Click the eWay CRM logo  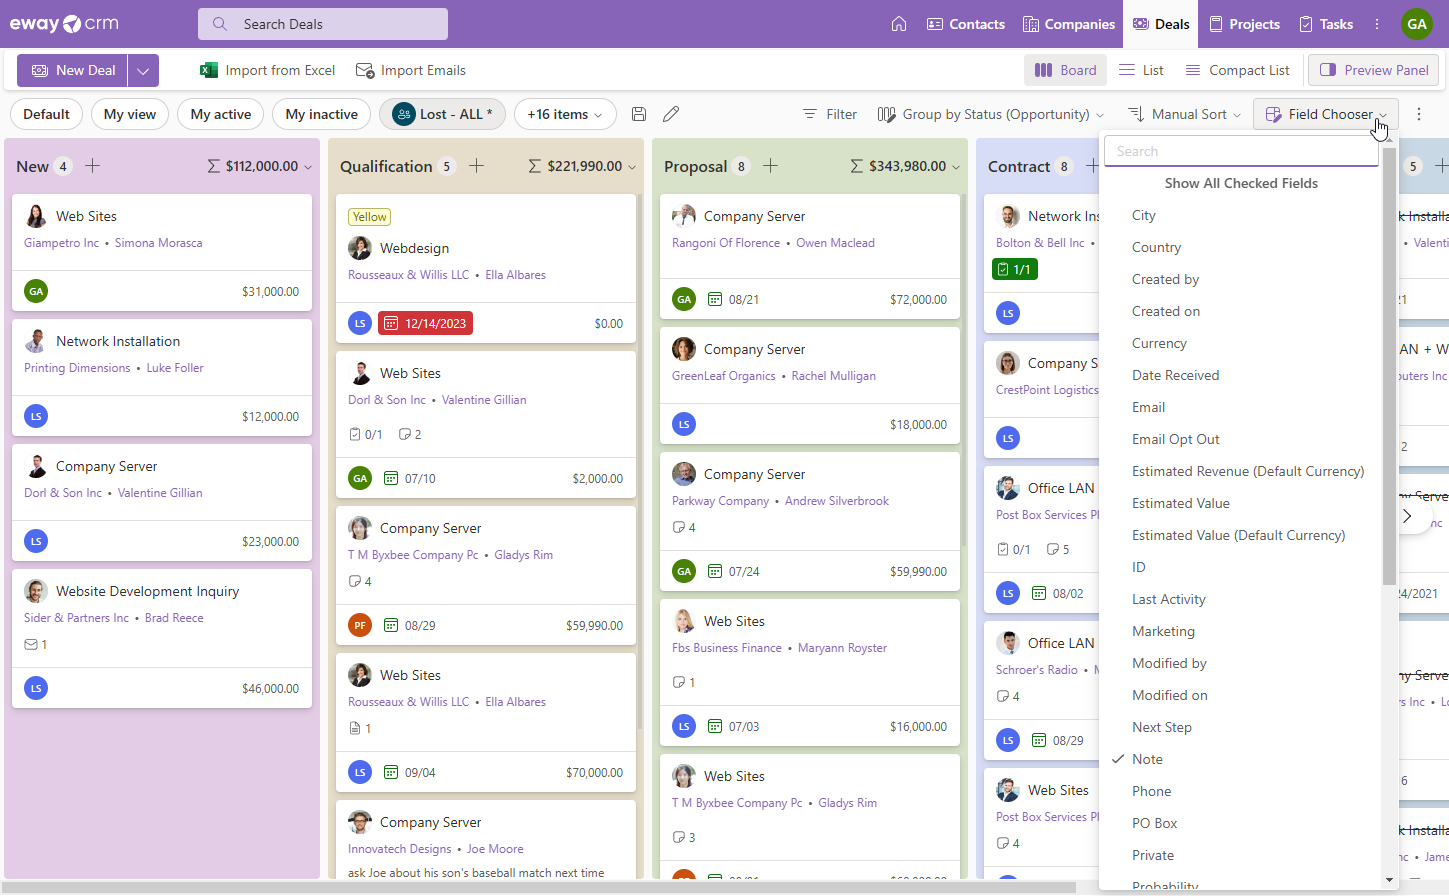[64, 24]
